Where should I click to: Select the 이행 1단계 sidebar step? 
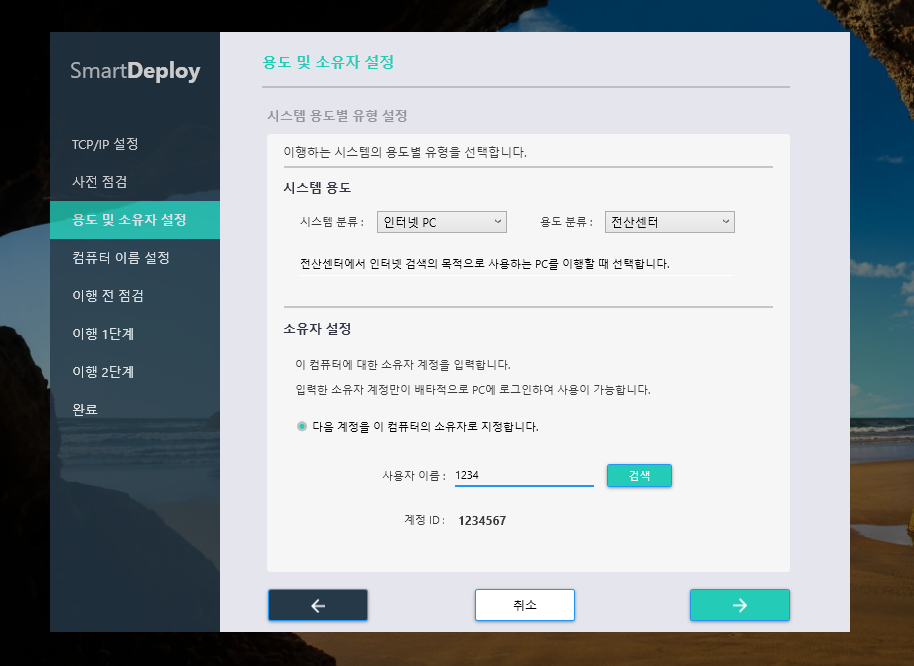coord(135,333)
